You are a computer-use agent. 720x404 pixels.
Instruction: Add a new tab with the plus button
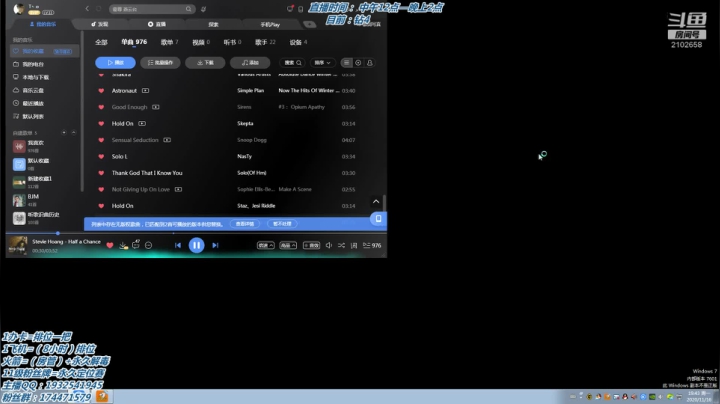point(309,24)
